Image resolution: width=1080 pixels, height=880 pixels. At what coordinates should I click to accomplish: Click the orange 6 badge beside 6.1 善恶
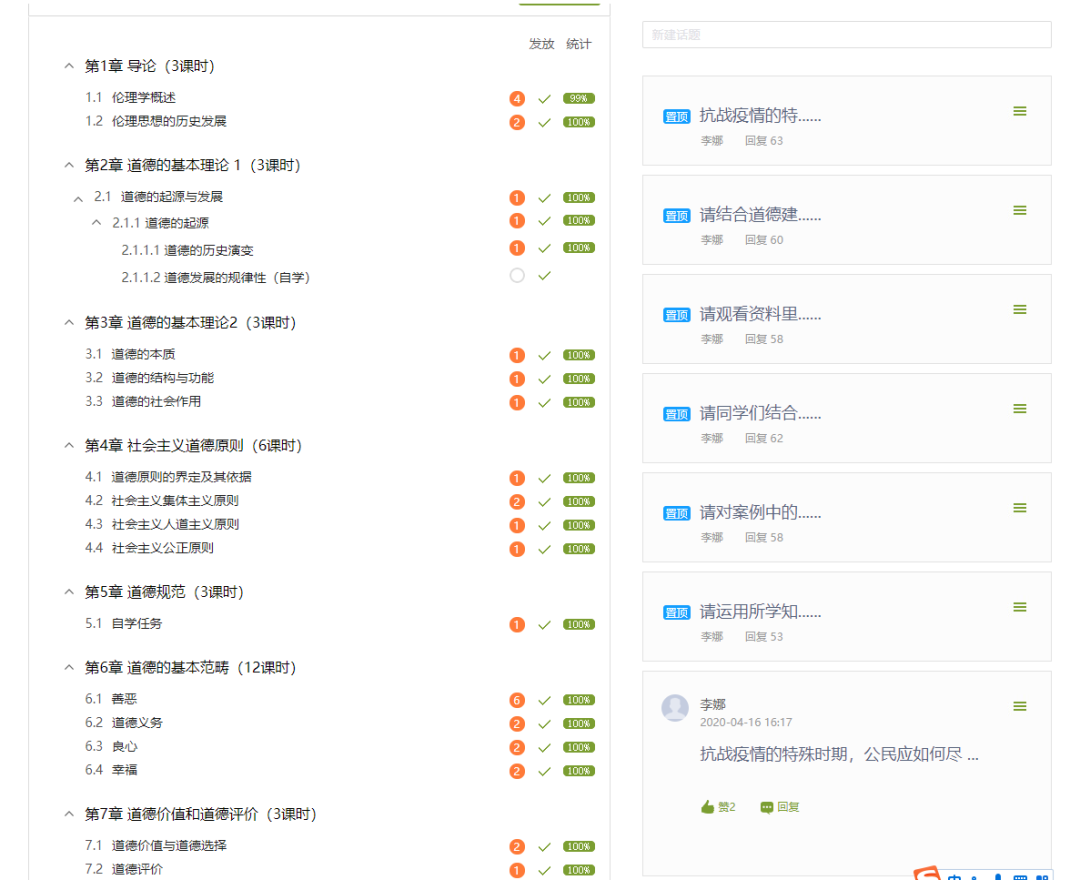tap(517, 700)
